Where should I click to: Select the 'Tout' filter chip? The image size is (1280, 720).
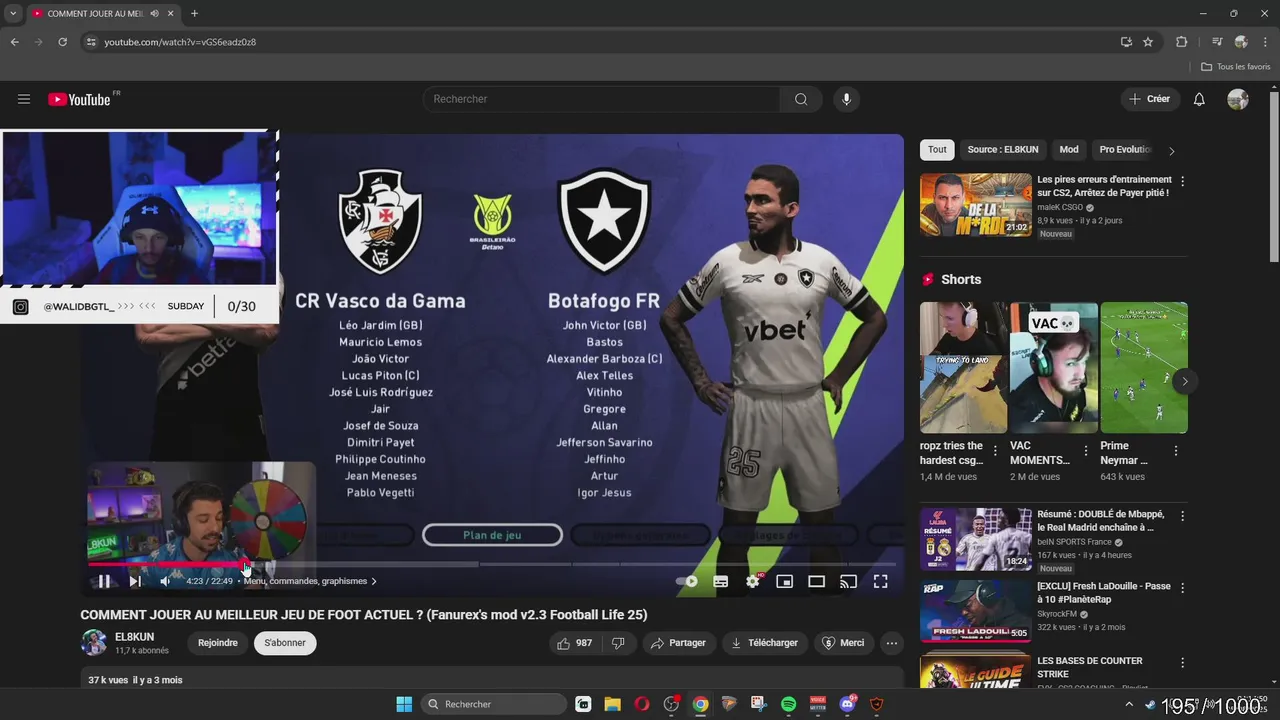(x=937, y=150)
